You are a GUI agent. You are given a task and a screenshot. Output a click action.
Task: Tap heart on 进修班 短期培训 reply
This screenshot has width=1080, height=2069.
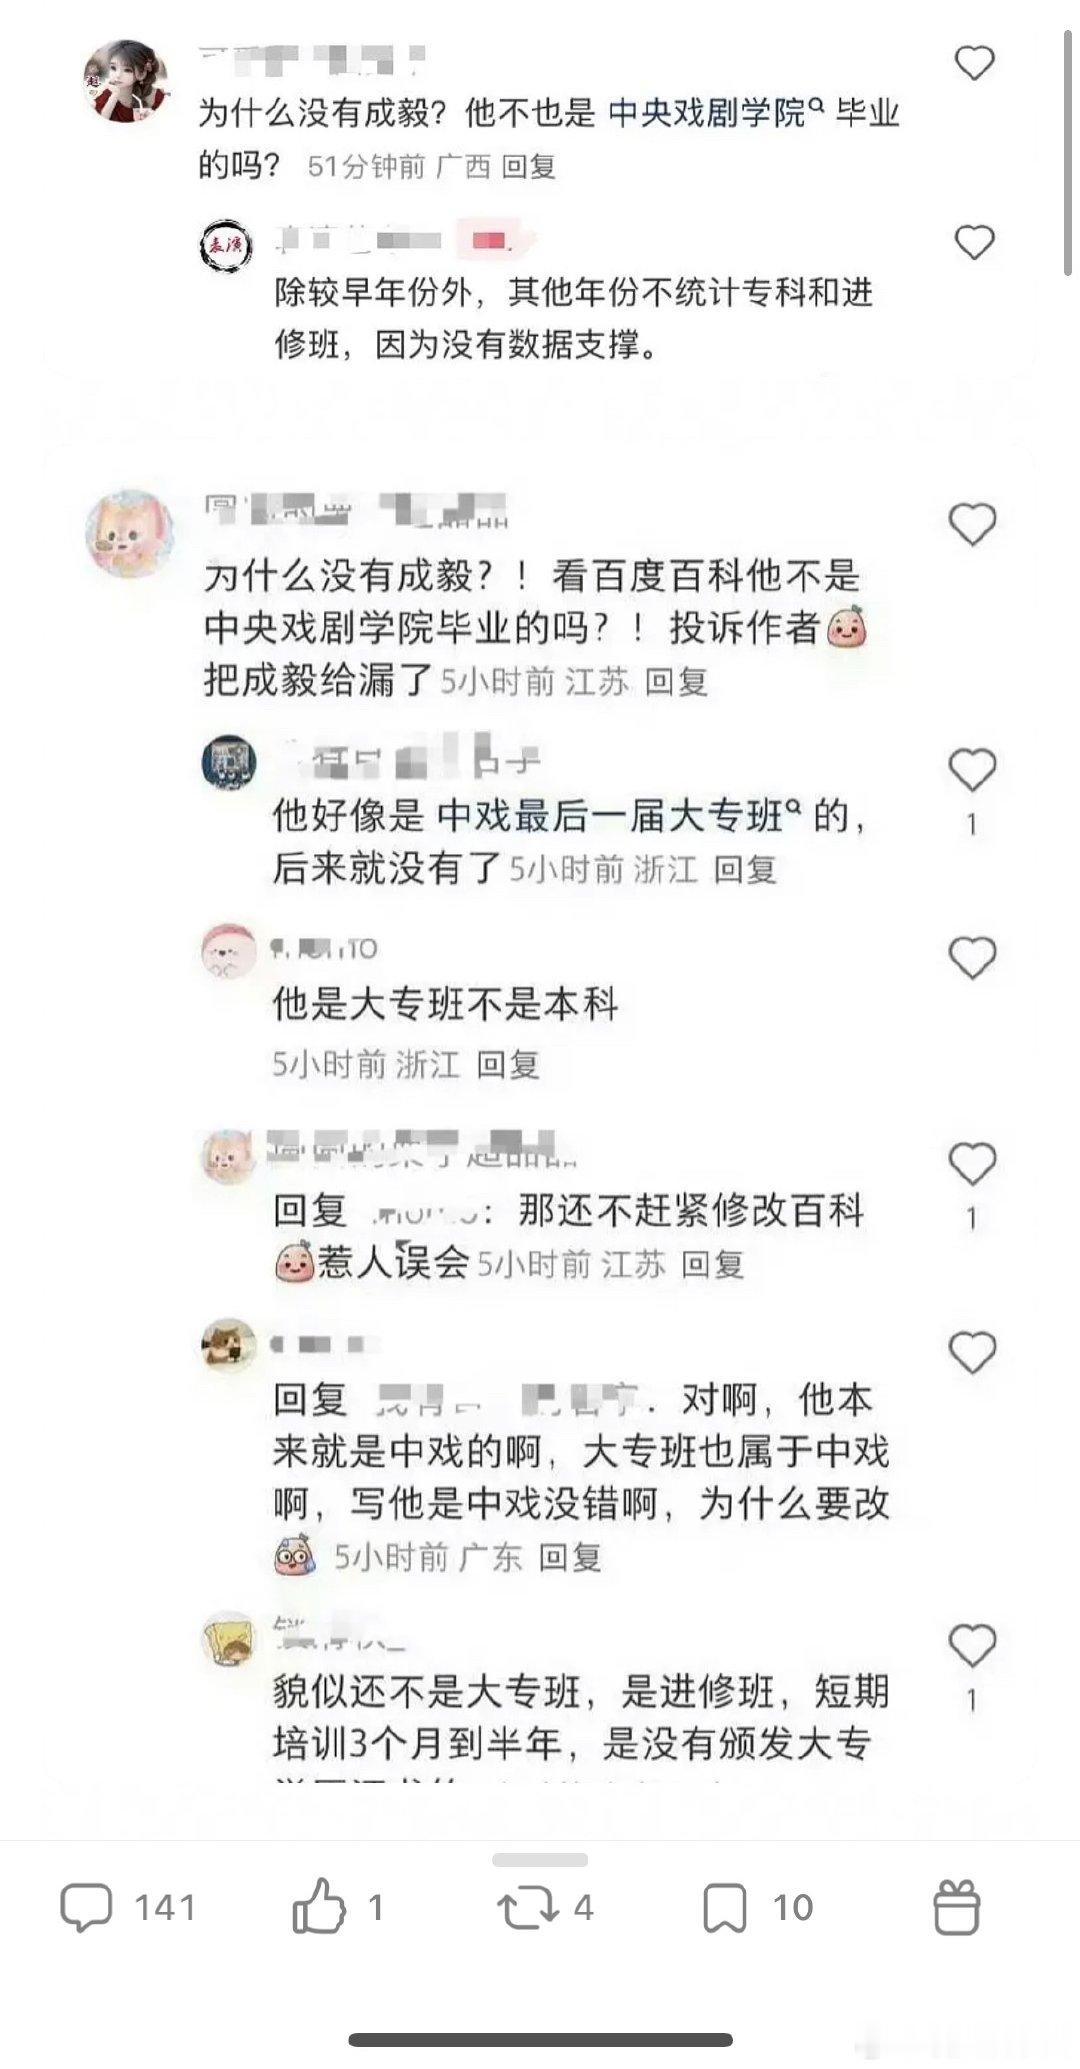coord(972,1646)
